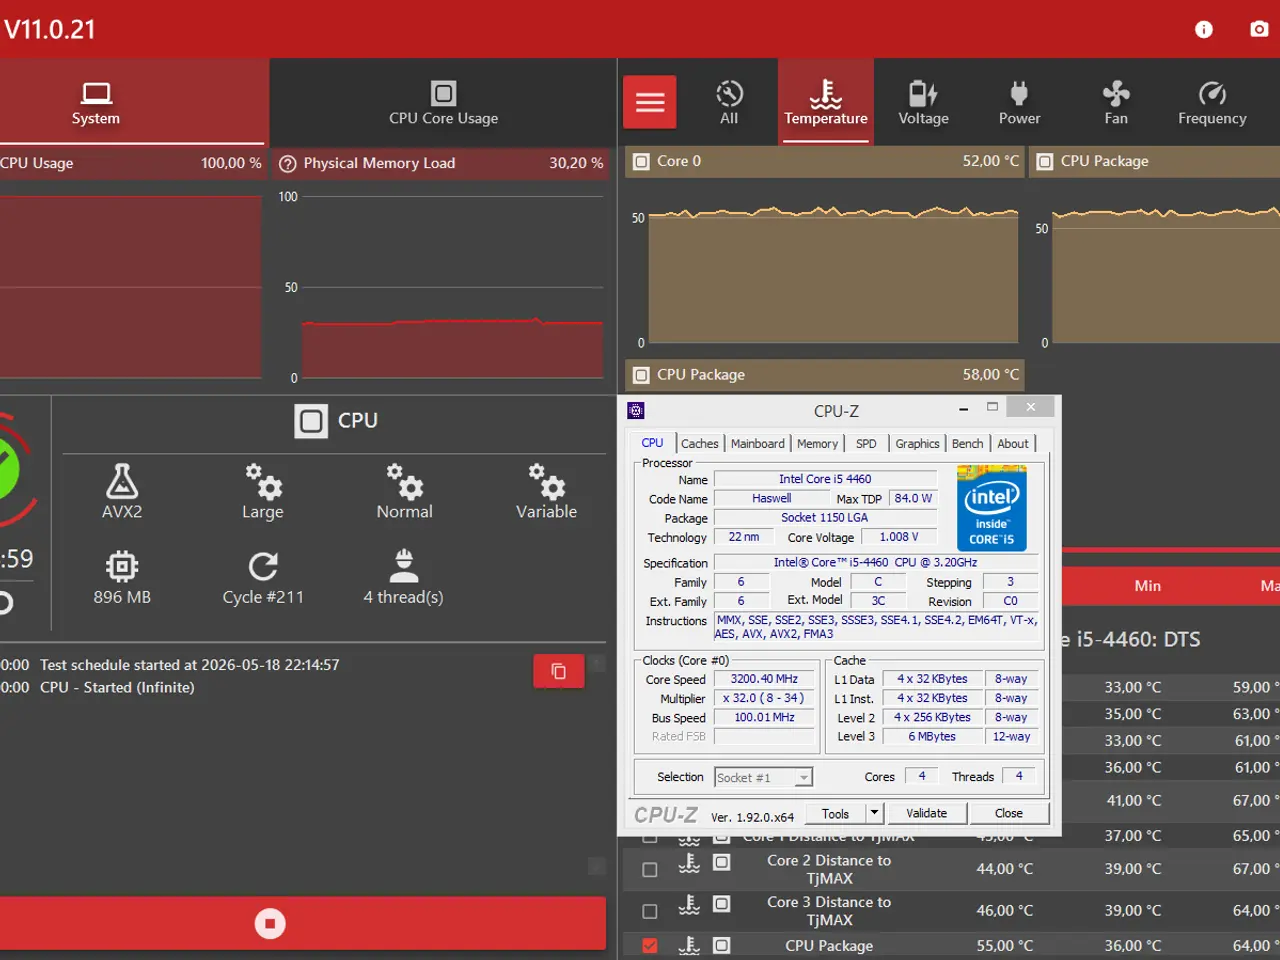Screen dimensions: 1280x960
Task: Click Core 3 Distance thermometer icon
Action: [x=689, y=905]
